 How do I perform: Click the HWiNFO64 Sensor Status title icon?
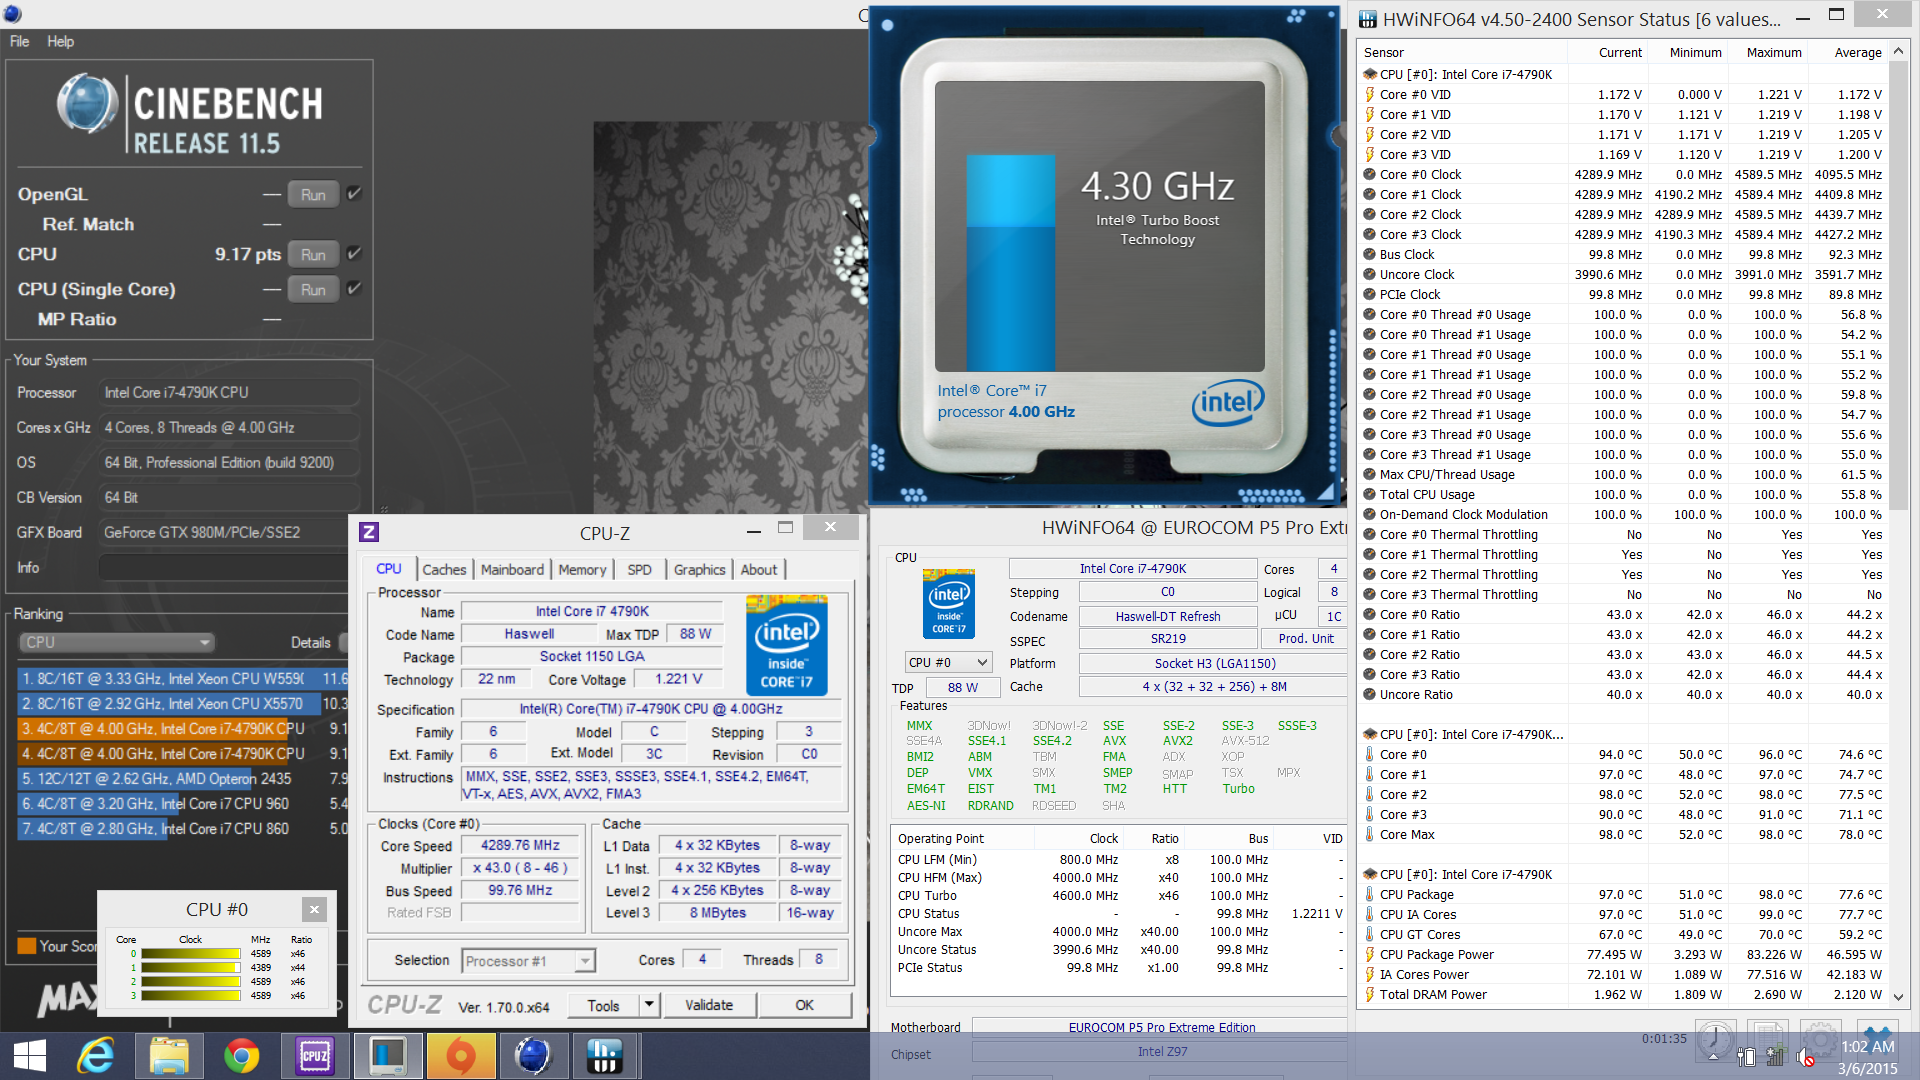pos(1368,18)
